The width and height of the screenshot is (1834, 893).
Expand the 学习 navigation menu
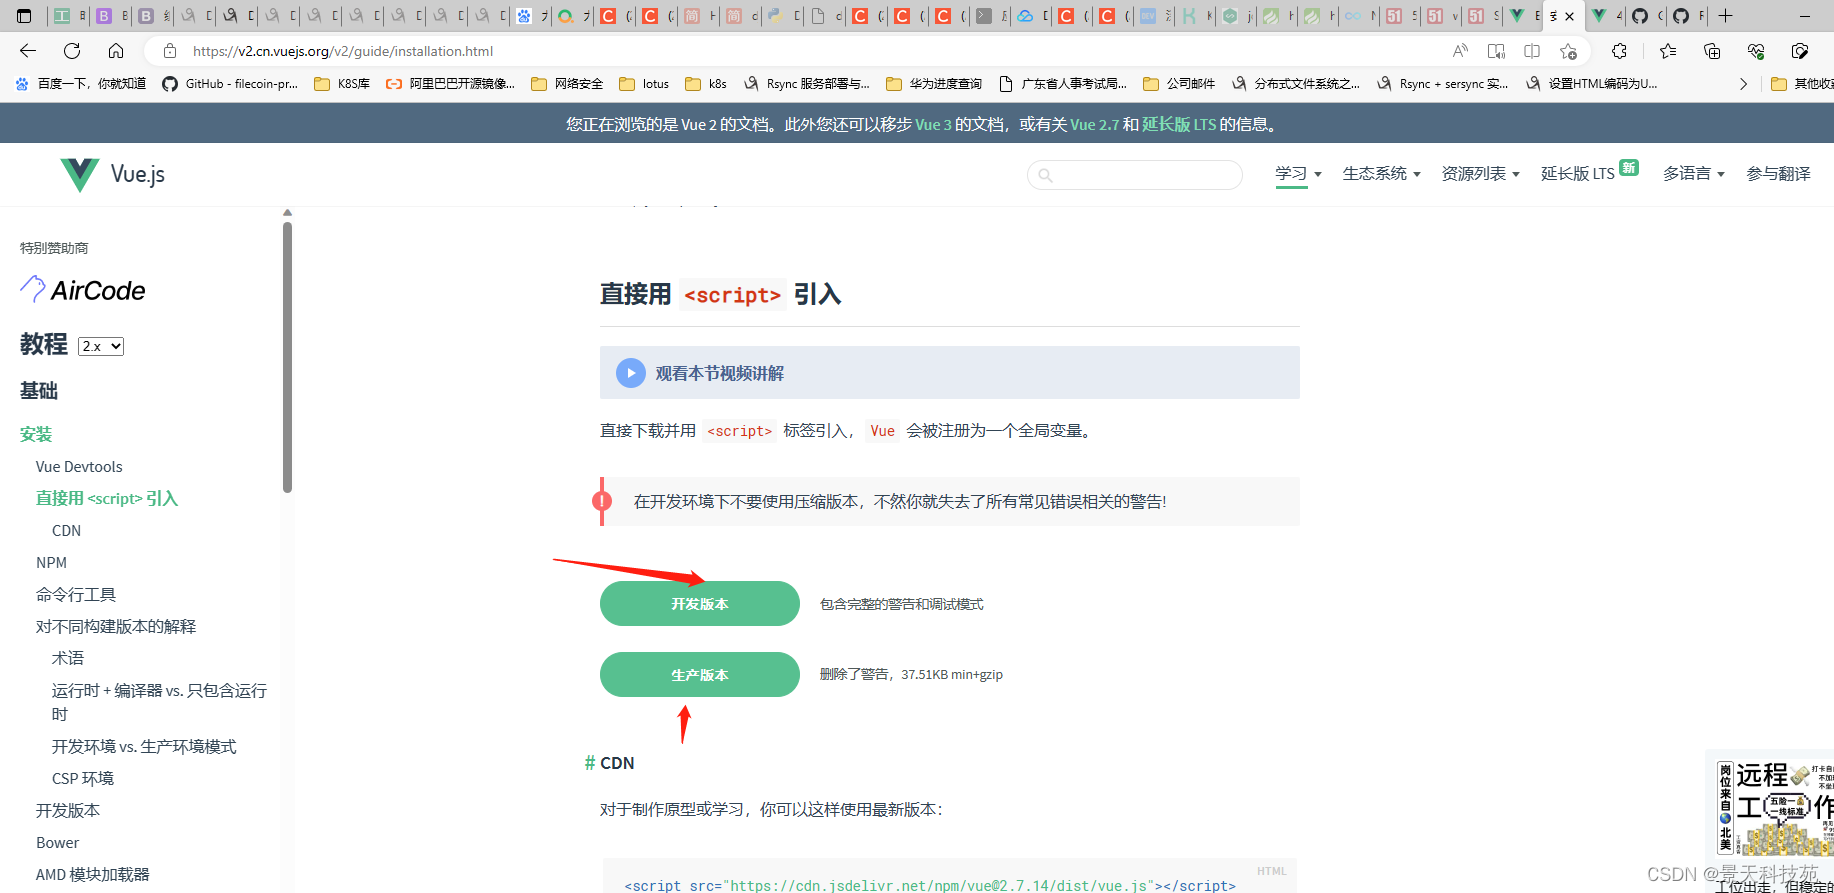point(1298,174)
